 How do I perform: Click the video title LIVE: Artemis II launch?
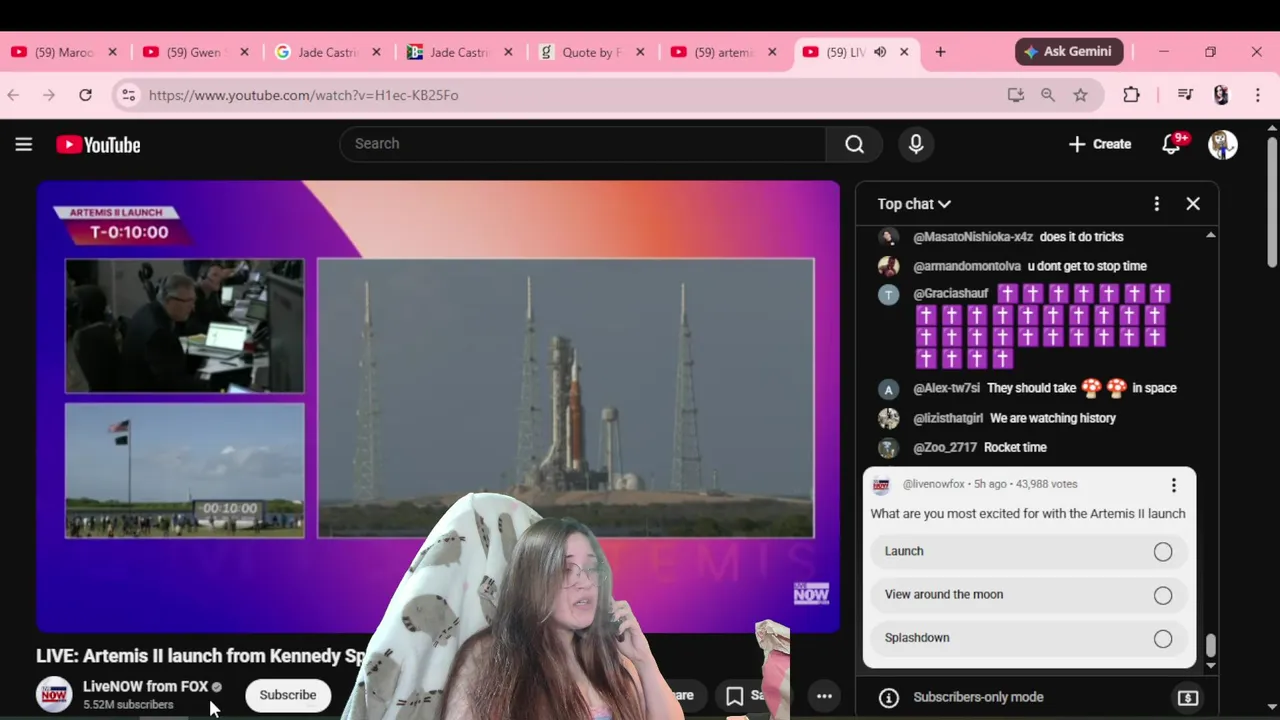202,657
